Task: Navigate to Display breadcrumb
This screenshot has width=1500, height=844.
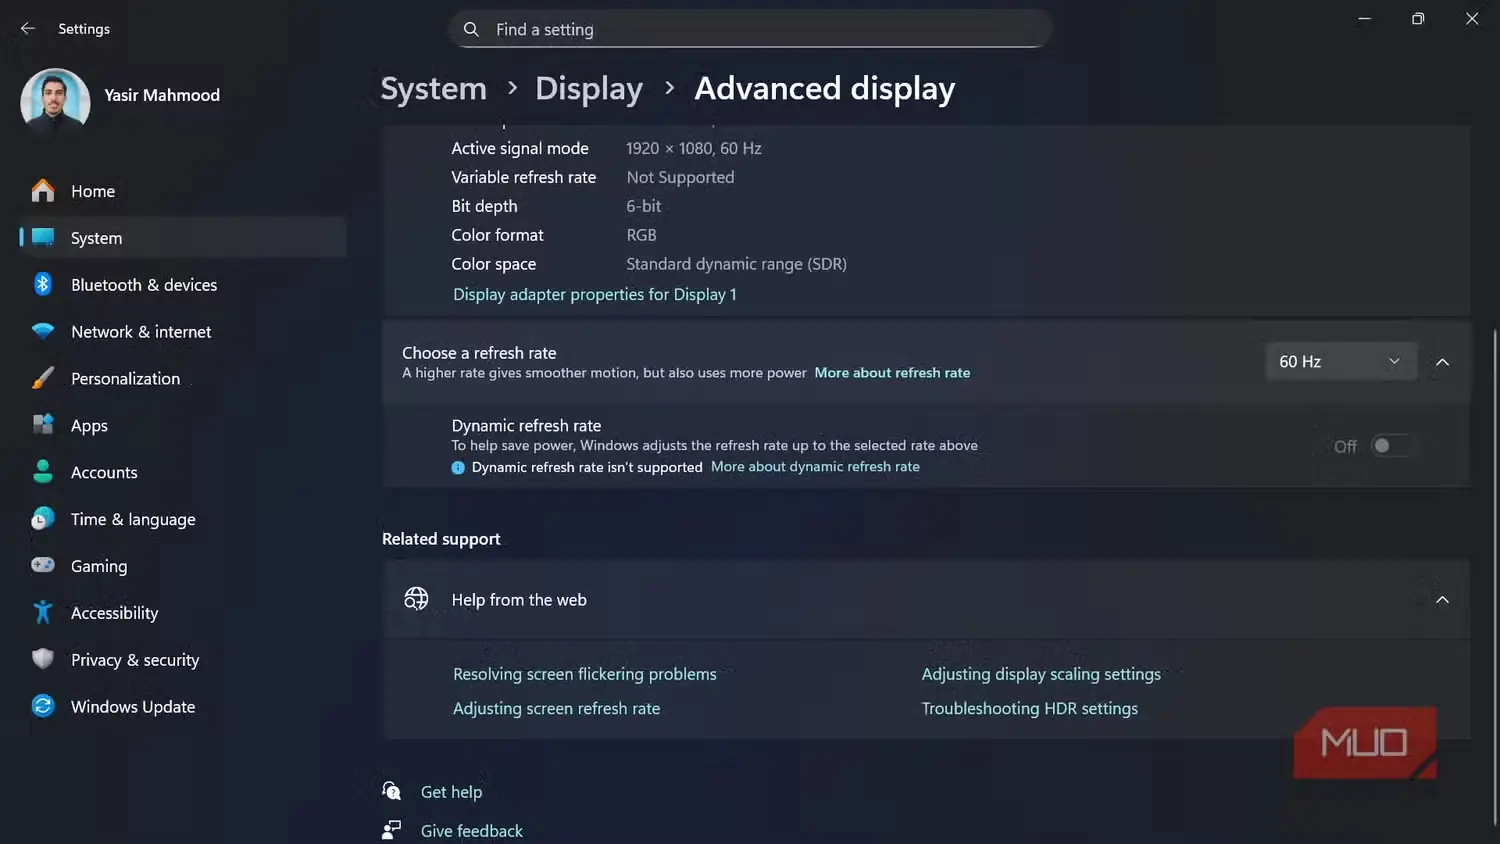Action: point(589,89)
